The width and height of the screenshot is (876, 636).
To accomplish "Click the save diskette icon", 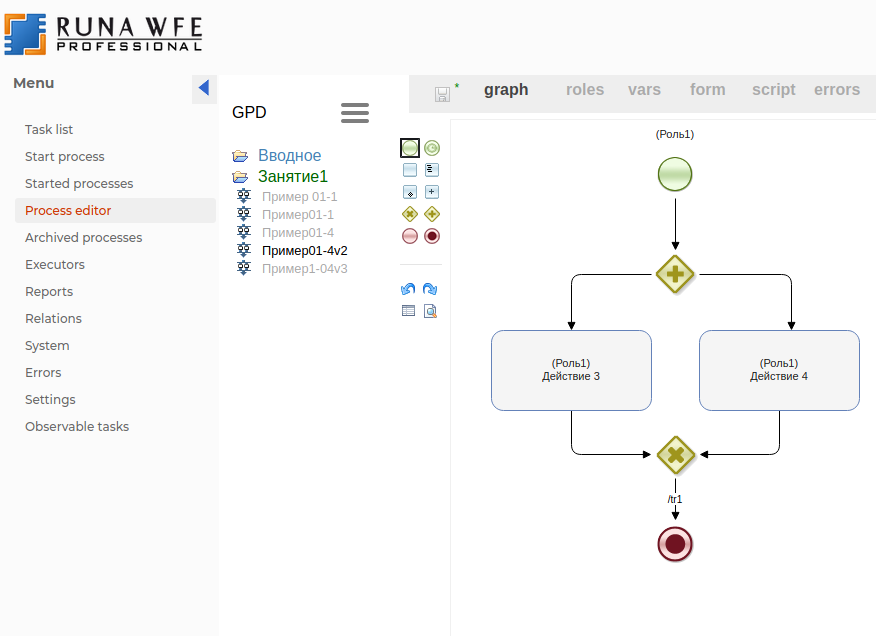I will pos(442,94).
